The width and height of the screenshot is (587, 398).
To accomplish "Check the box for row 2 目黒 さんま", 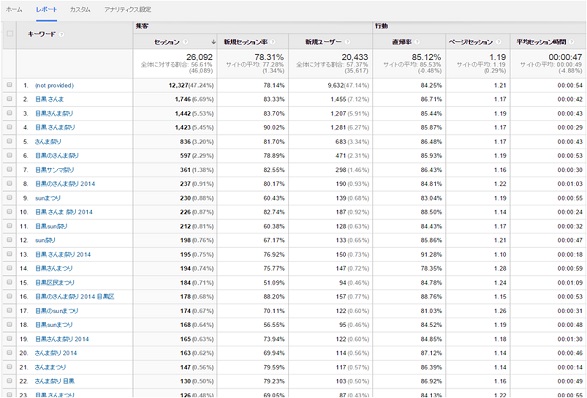I will pyautogui.click(x=10, y=99).
